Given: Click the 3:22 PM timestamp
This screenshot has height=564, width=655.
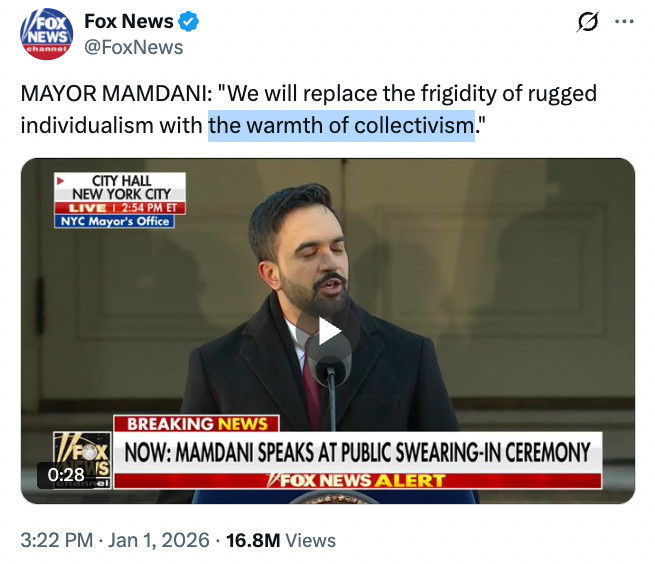Looking at the screenshot, I should (x=55, y=540).
